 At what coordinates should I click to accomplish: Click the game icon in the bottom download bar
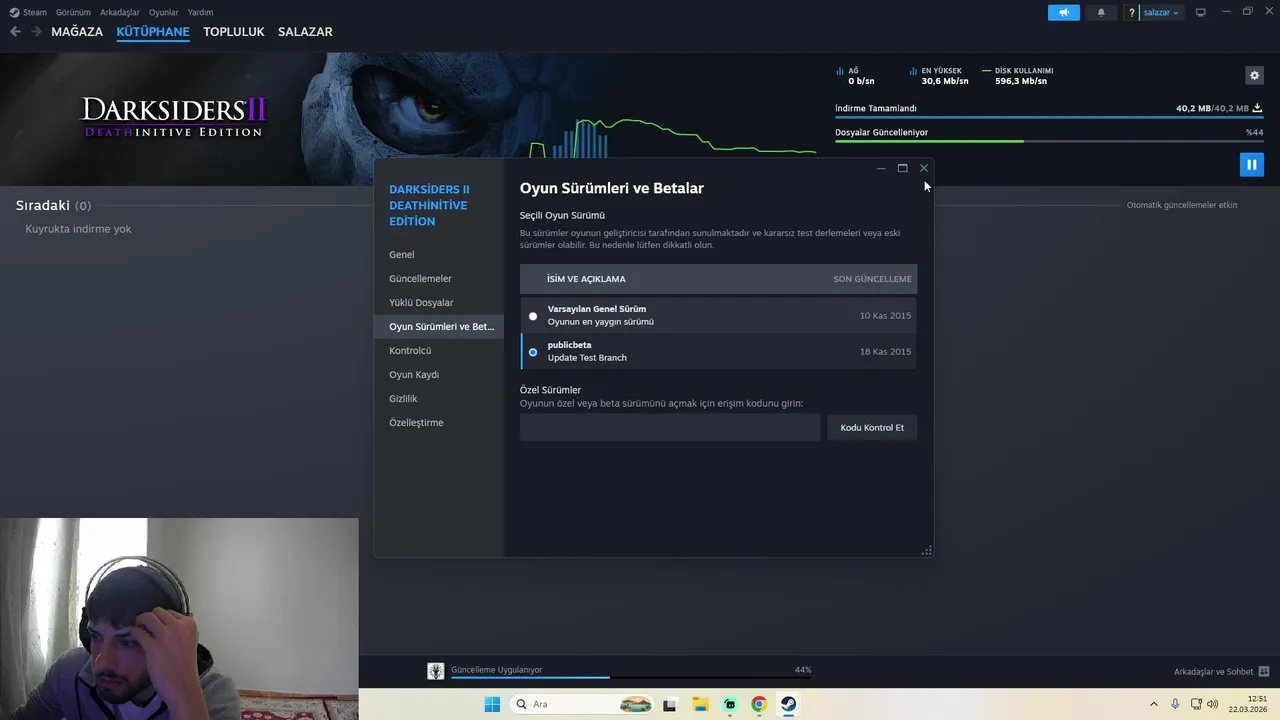(436, 671)
